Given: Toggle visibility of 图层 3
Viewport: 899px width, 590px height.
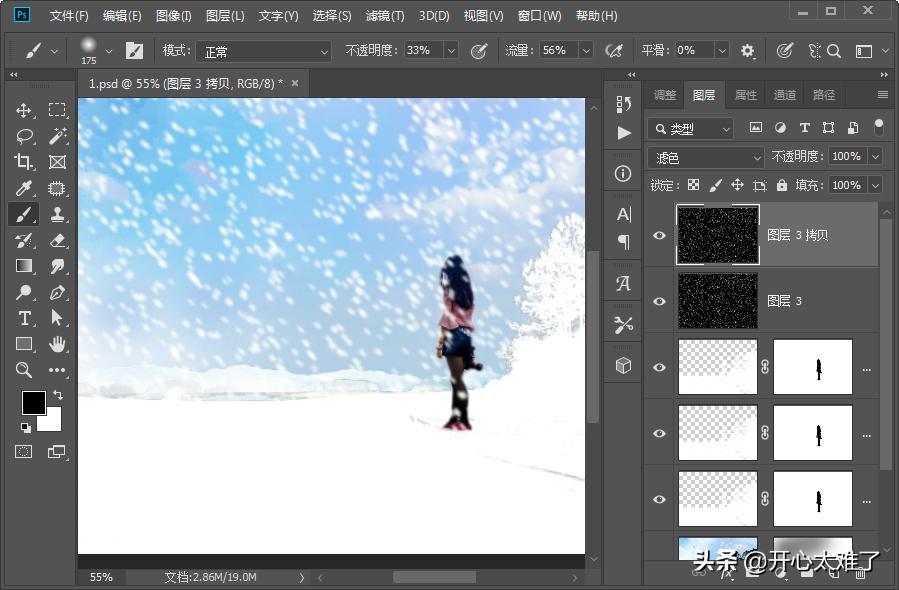Looking at the screenshot, I should (x=659, y=300).
